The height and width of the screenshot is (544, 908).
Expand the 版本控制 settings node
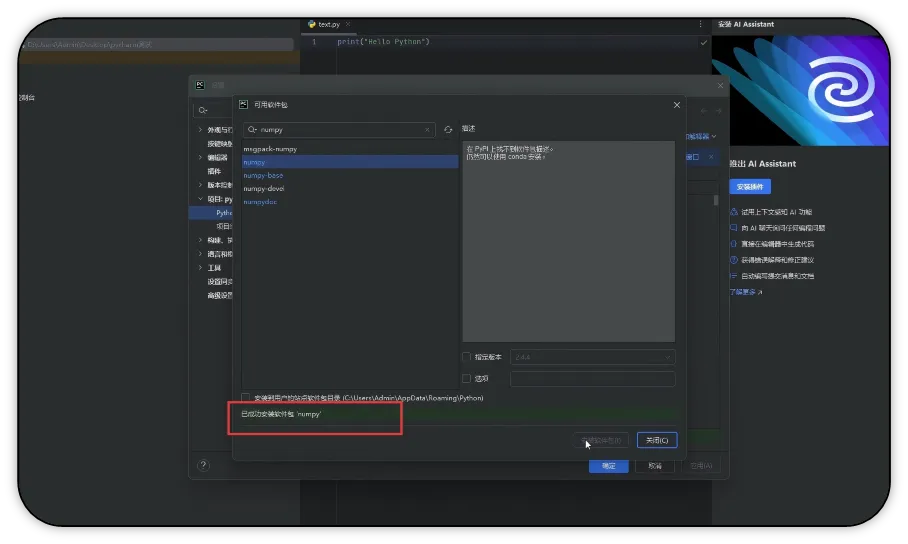pos(200,185)
